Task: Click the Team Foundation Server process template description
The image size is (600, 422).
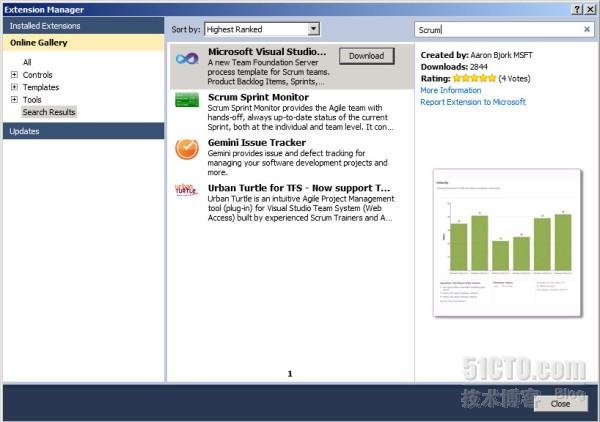Action: point(269,72)
